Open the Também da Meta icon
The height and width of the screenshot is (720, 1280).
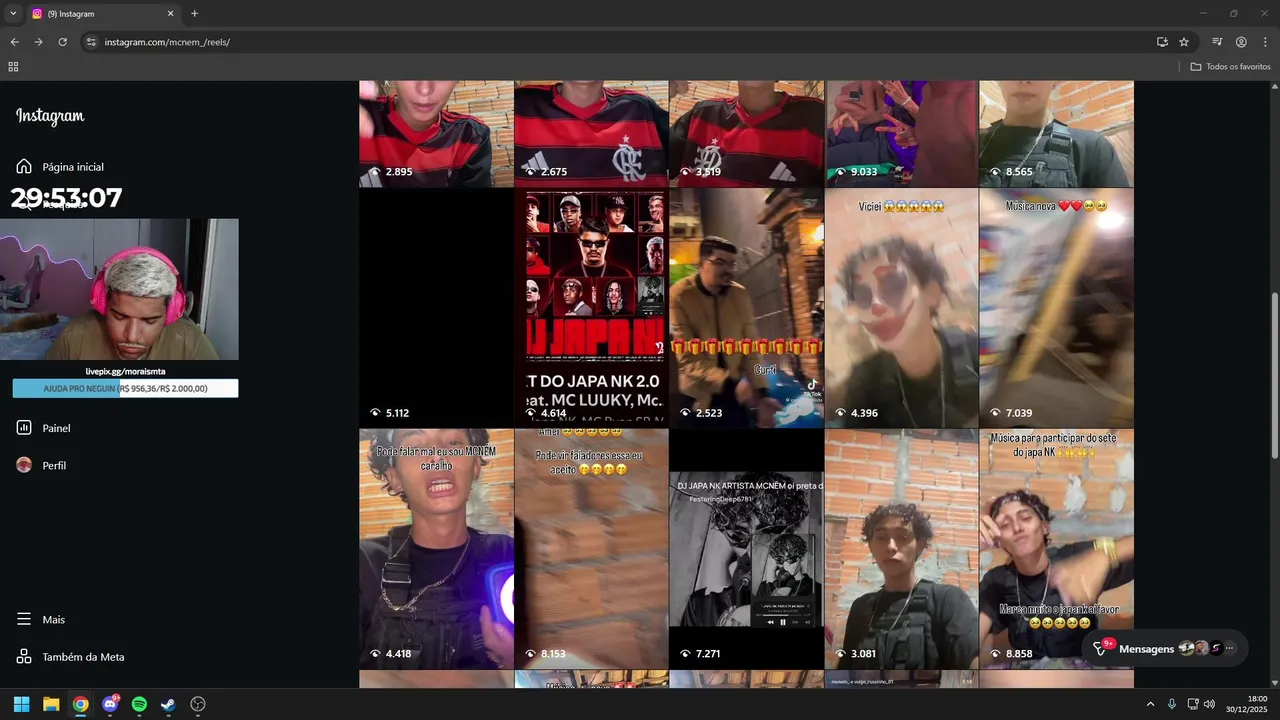tap(24, 657)
